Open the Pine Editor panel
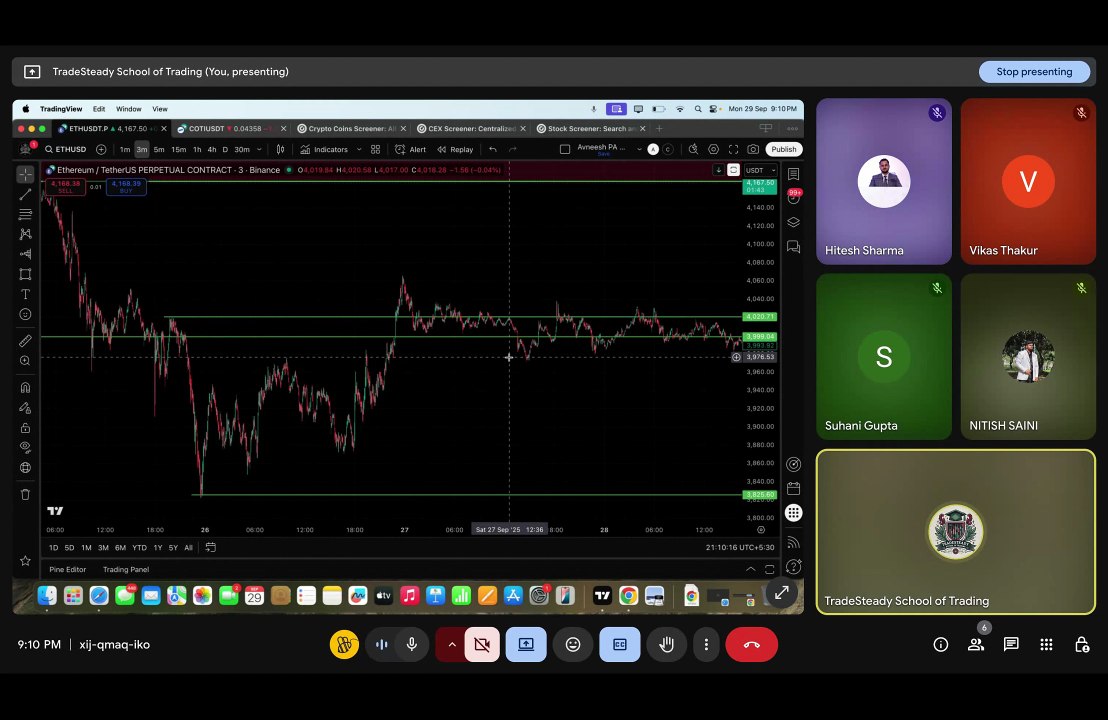 click(68, 569)
